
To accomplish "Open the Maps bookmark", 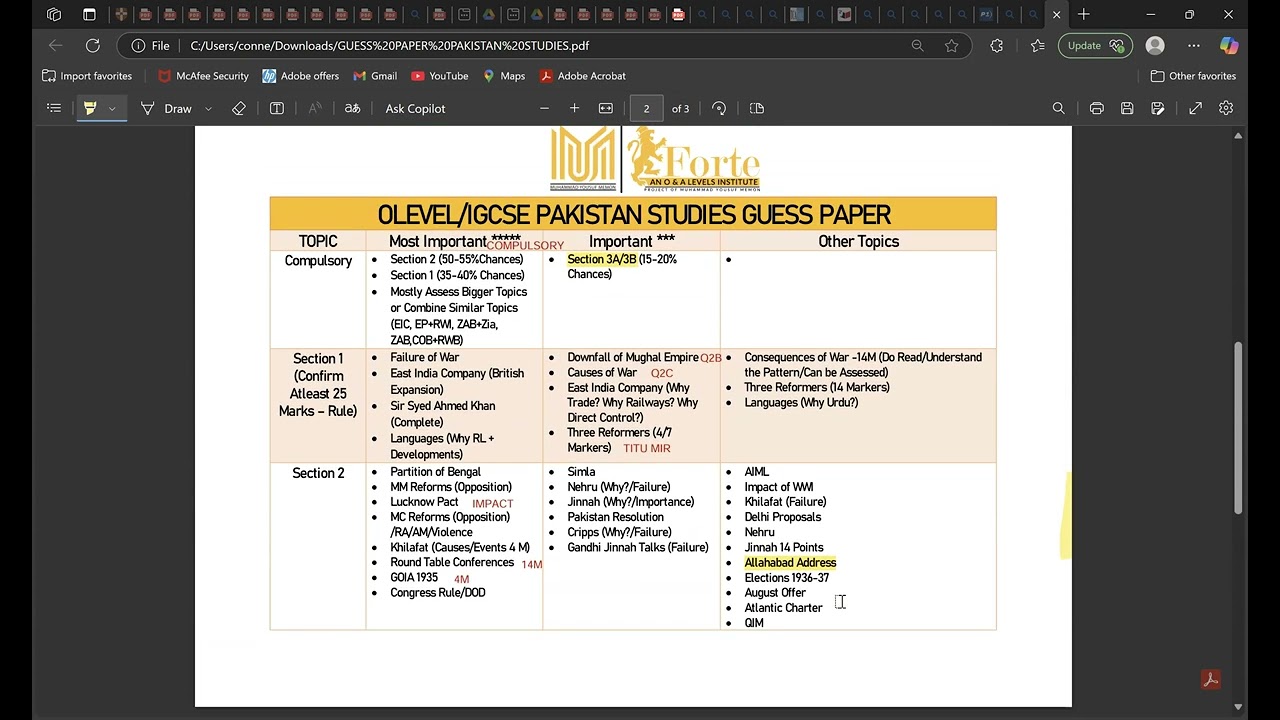I will [503, 76].
